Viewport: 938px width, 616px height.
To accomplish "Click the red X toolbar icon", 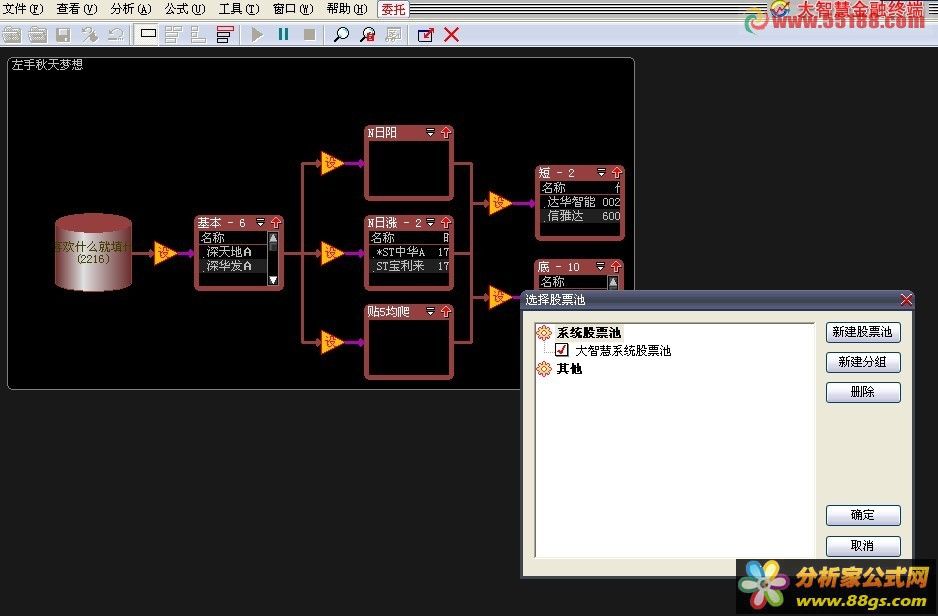I will (452, 35).
